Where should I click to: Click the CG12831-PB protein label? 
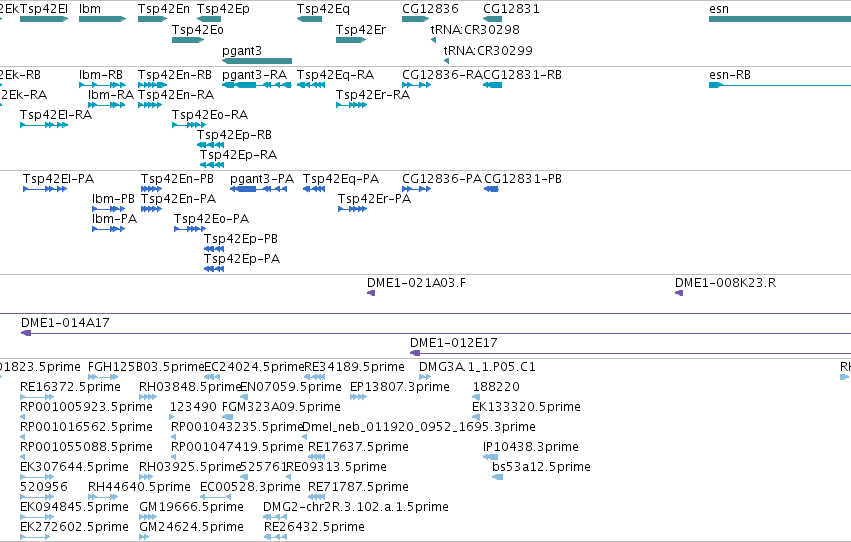(523, 178)
